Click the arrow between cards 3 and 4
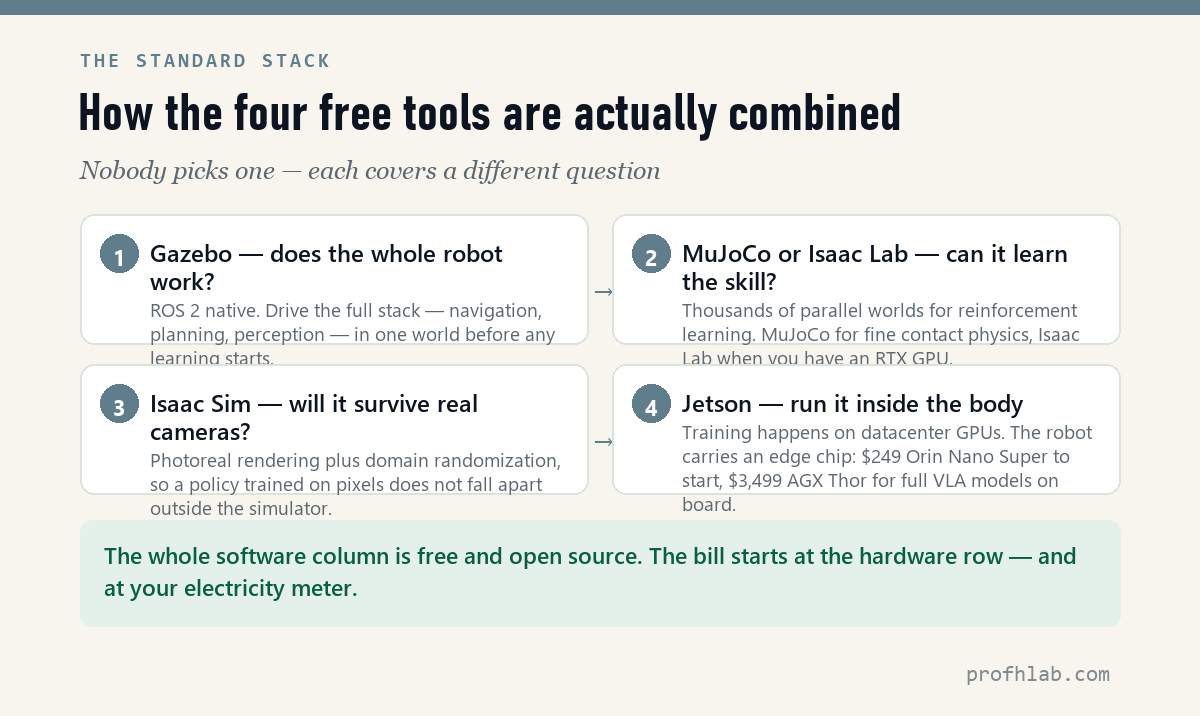This screenshot has width=1200, height=716. 602,441
